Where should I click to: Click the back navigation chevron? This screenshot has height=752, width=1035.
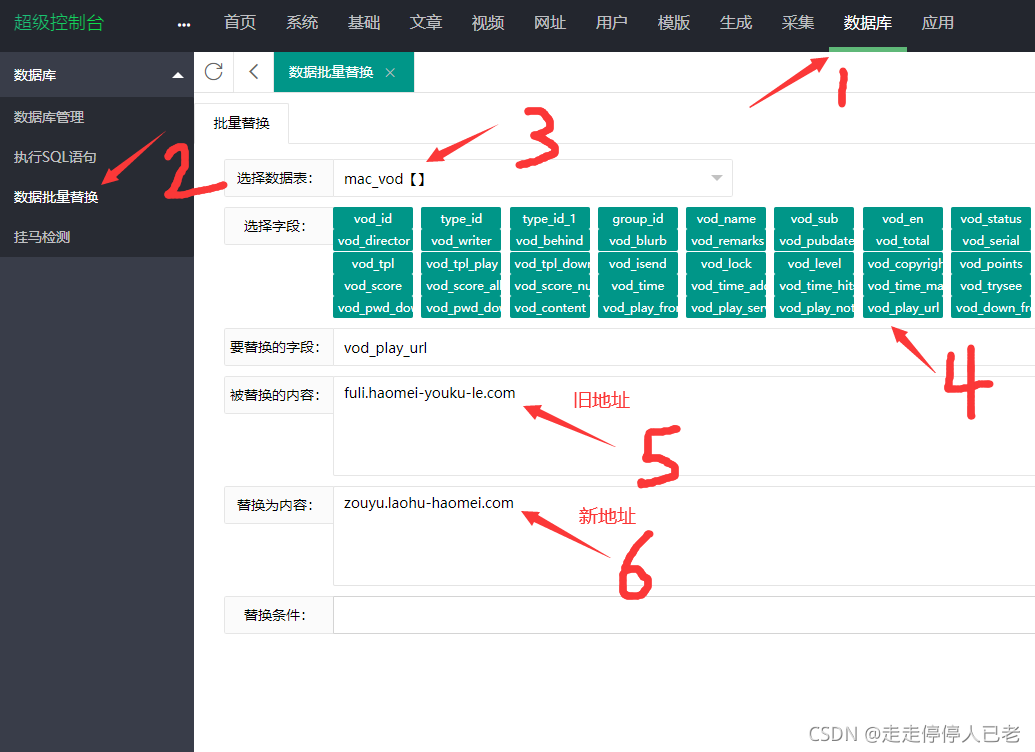point(252,71)
